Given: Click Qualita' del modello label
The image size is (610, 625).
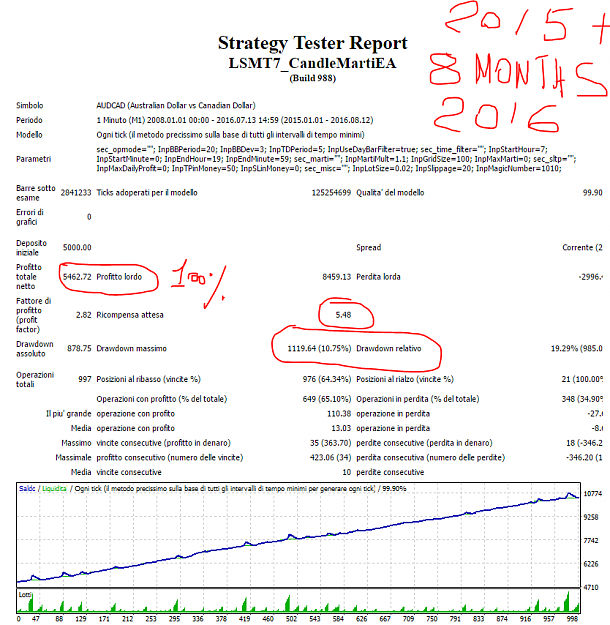Looking at the screenshot, I should [x=390, y=193].
